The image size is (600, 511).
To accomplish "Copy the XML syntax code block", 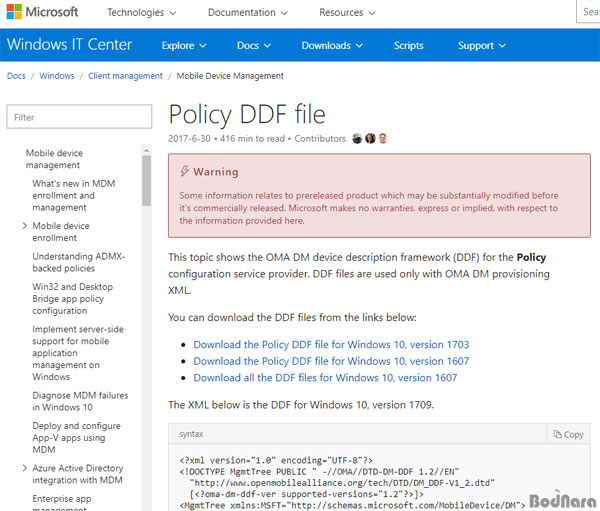I will pyautogui.click(x=569, y=434).
